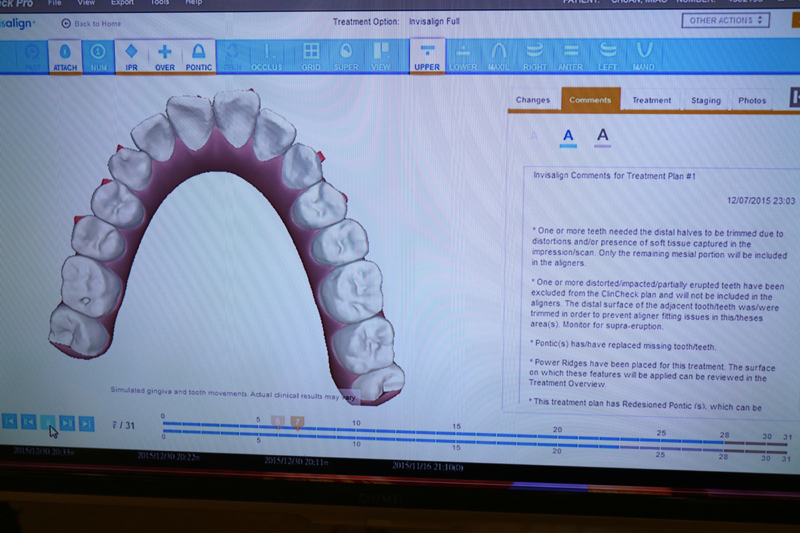Toggle the ATTACH attachments display

(65, 57)
